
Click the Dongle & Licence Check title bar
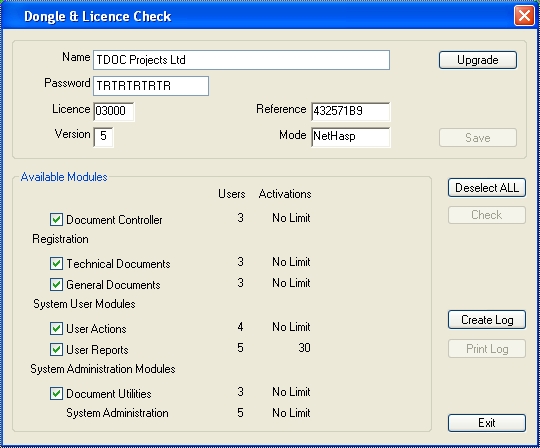(x=257, y=16)
